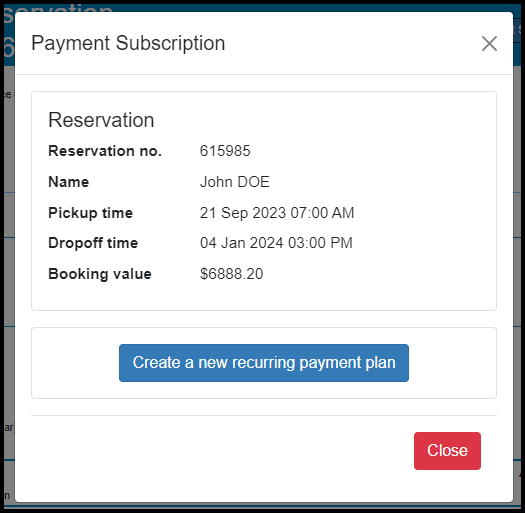Click the "Dropoff time" label
525x513 pixels.
(x=93, y=243)
